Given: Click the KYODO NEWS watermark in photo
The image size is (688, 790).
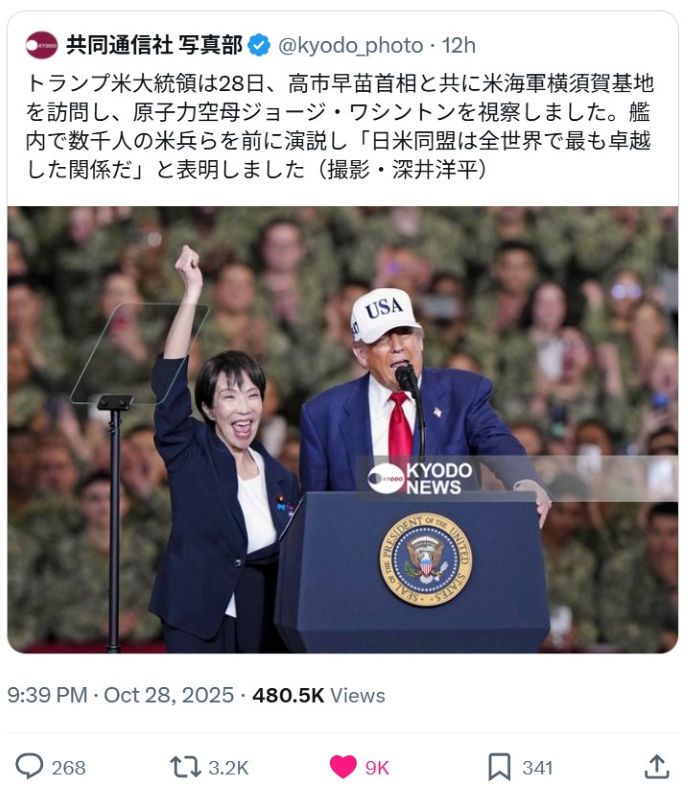Looking at the screenshot, I should pyautogui.click(x=420, y=478).
